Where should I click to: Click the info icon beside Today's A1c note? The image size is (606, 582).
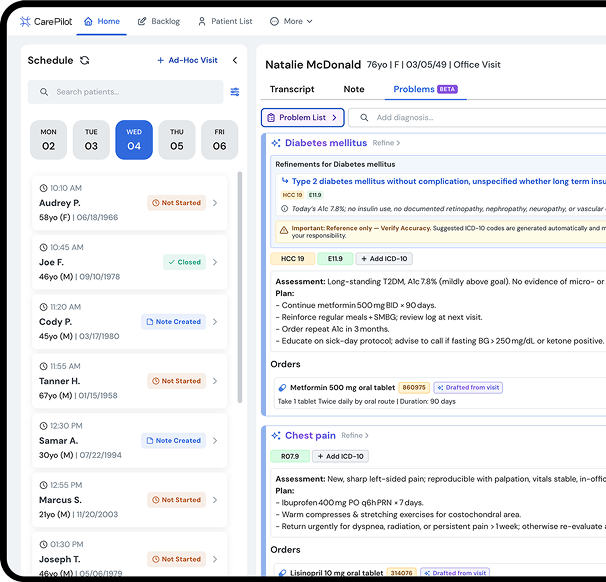coord(284,209)
